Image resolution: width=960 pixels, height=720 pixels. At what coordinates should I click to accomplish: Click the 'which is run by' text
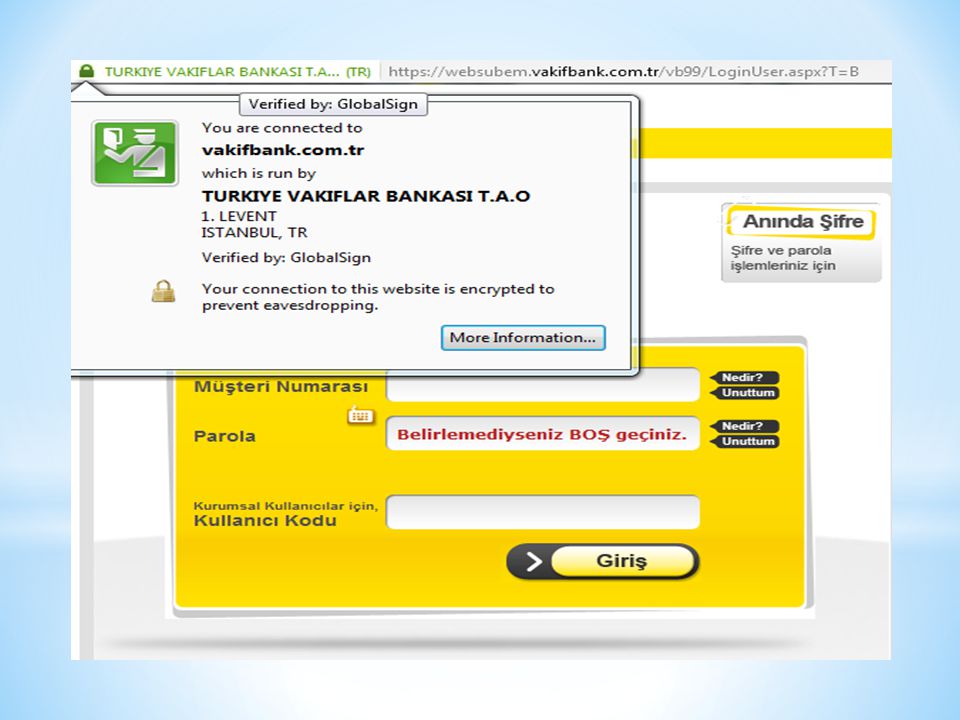[259, 173]
